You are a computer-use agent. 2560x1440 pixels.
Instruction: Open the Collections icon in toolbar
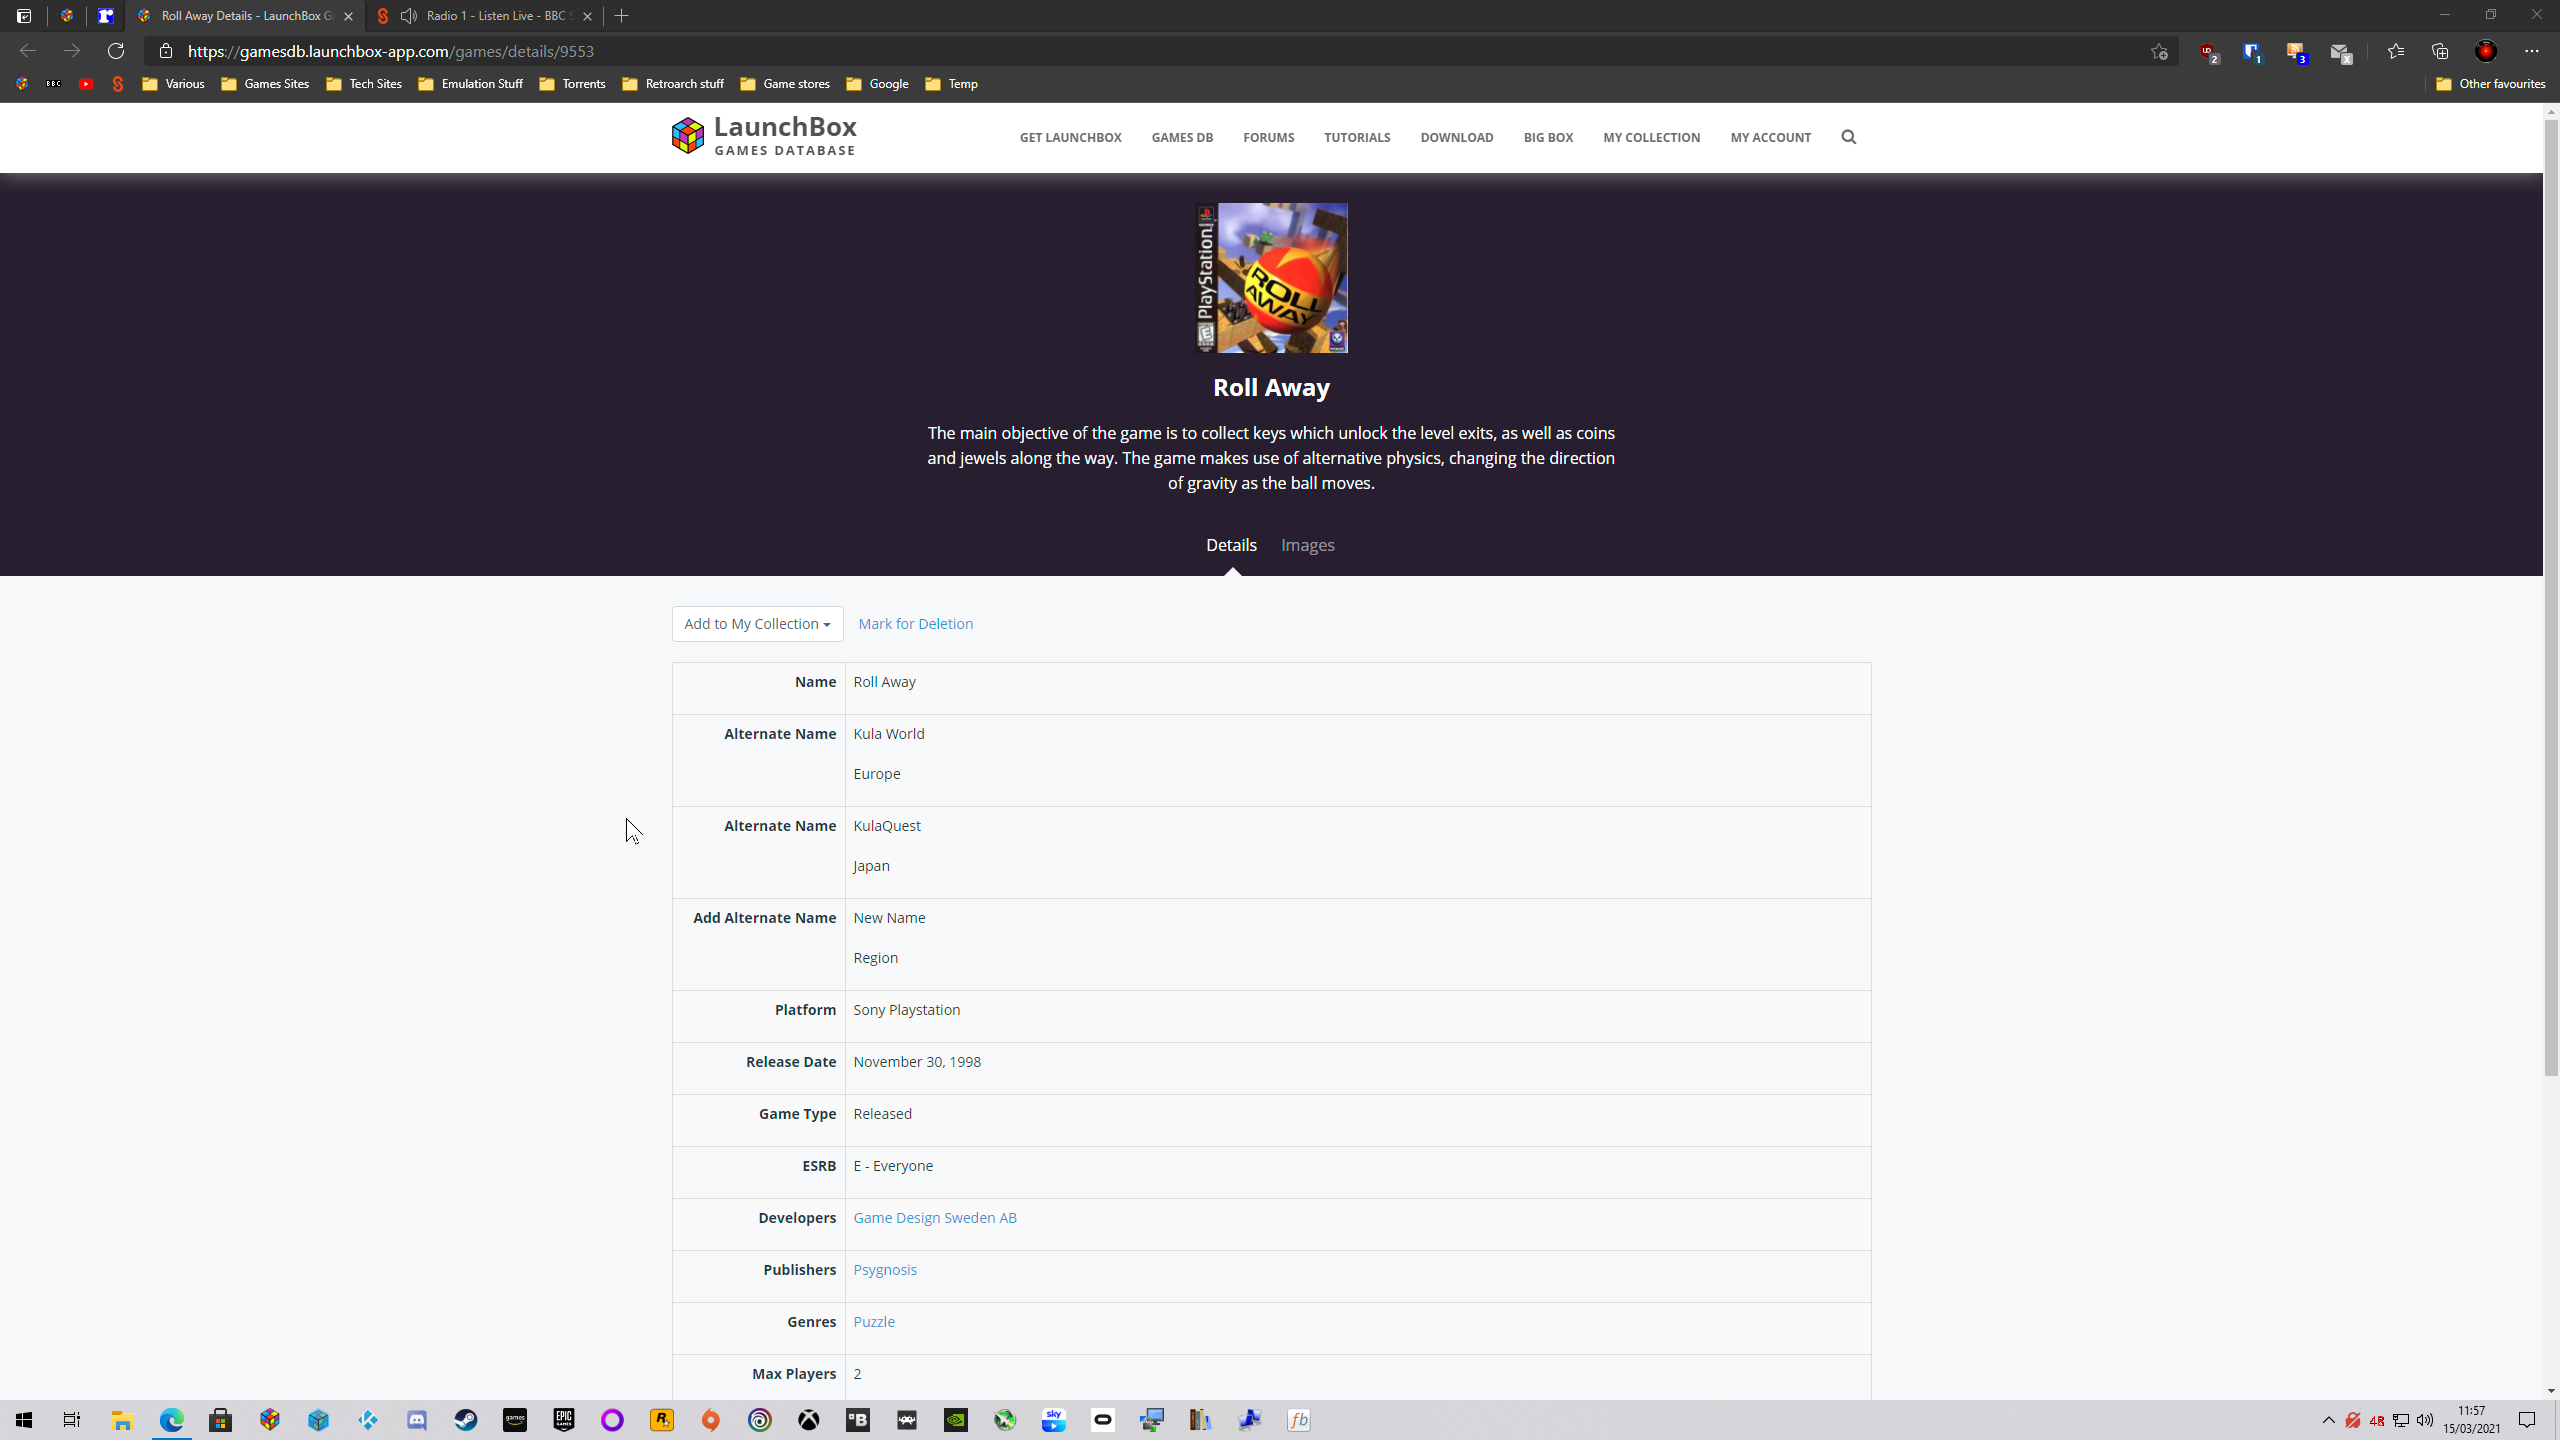[x=2440, y=51]
